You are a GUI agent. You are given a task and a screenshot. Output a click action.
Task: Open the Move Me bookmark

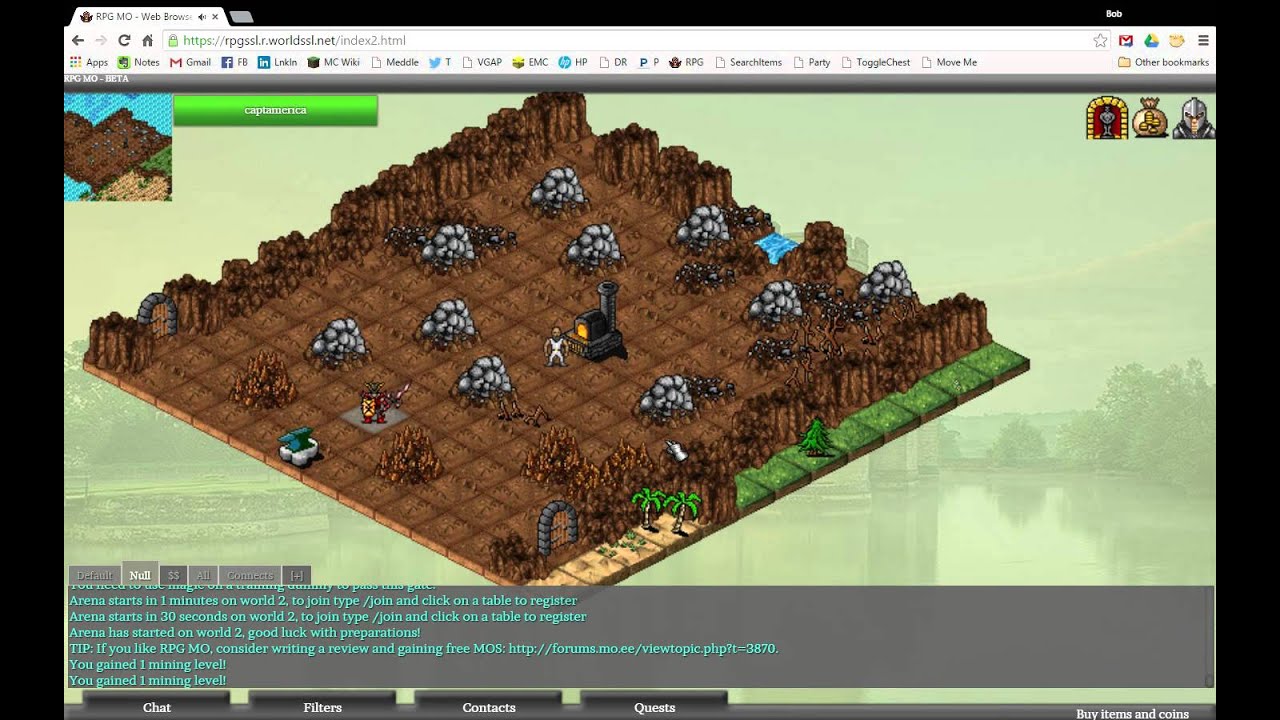[x=948, y=62]
